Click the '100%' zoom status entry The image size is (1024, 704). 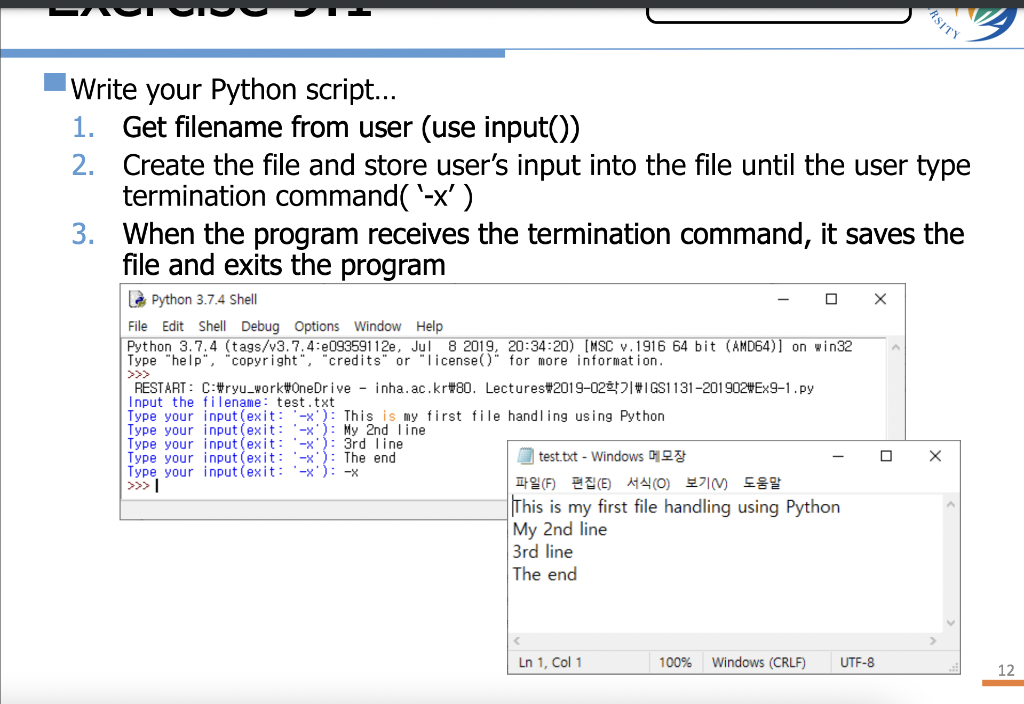[x=675, y=662]
